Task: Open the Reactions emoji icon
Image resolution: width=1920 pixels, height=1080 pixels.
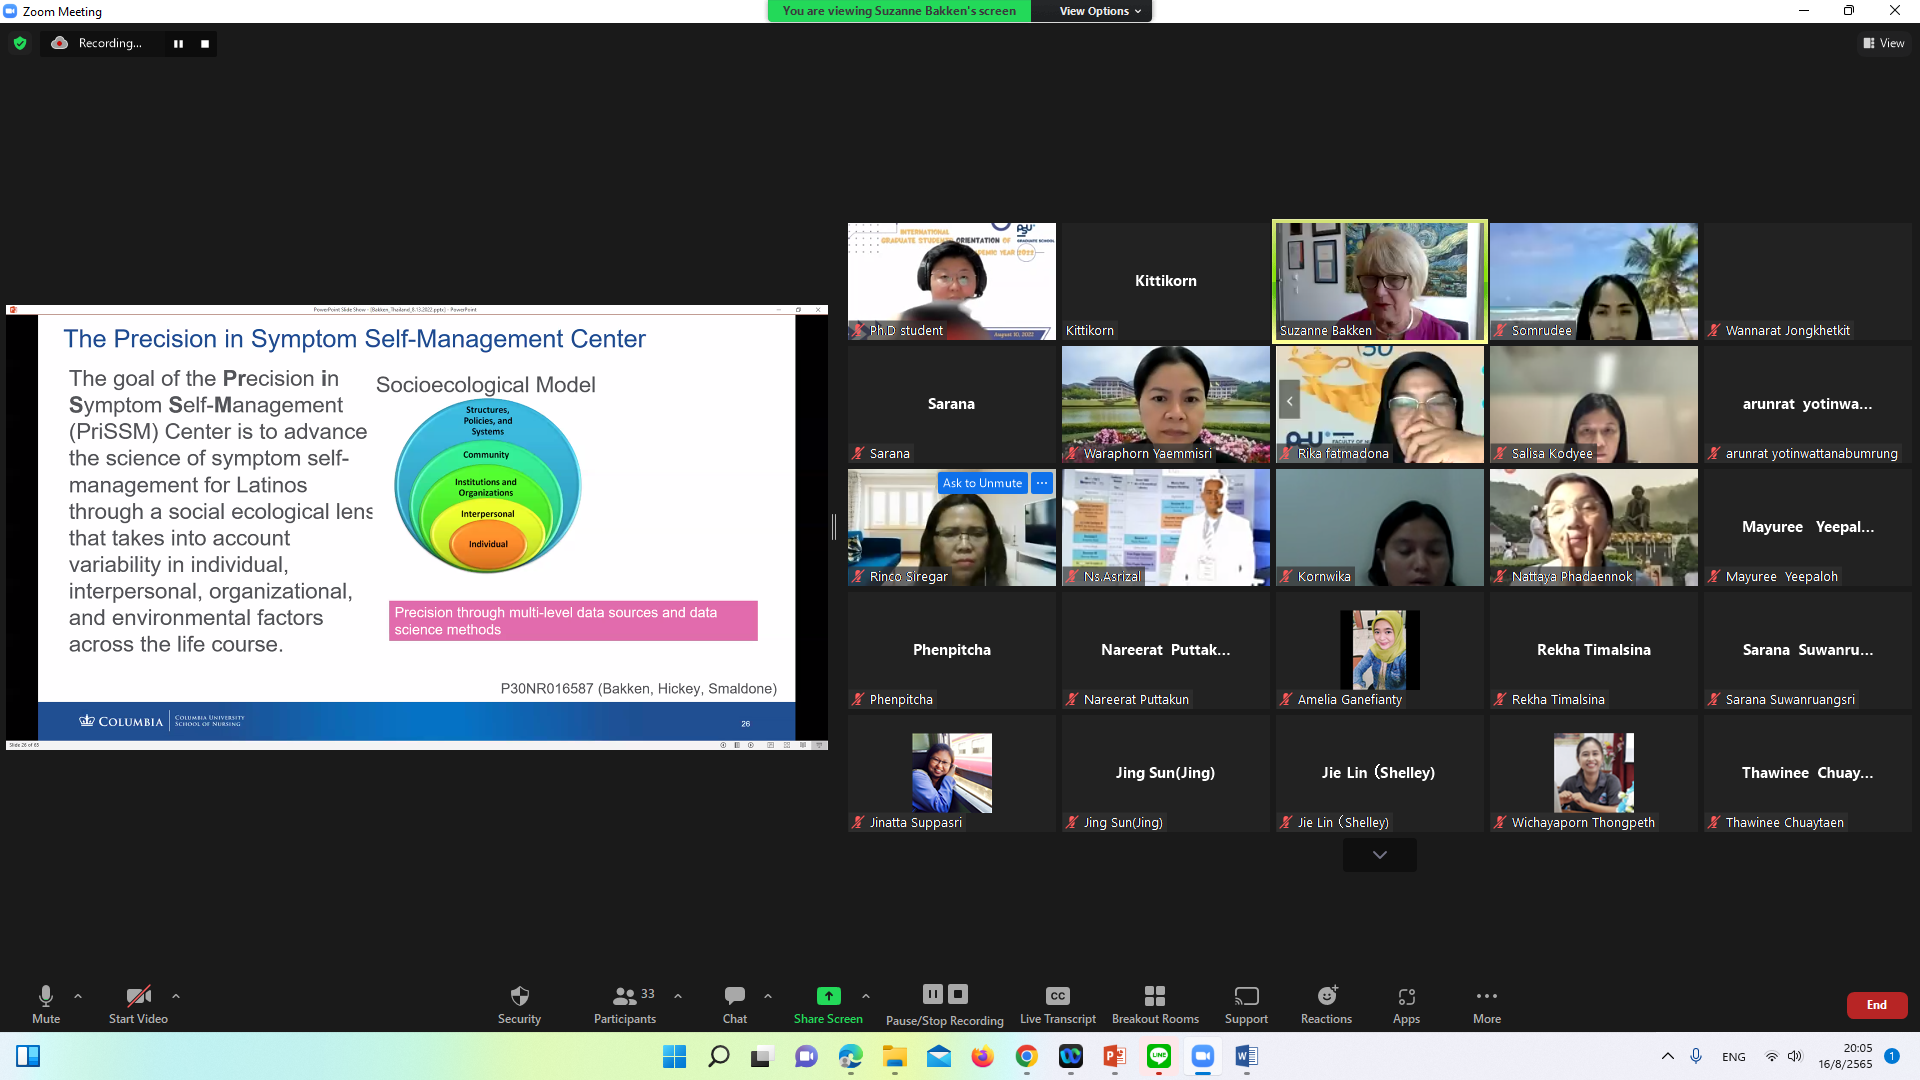Action: coord(1326,996)
